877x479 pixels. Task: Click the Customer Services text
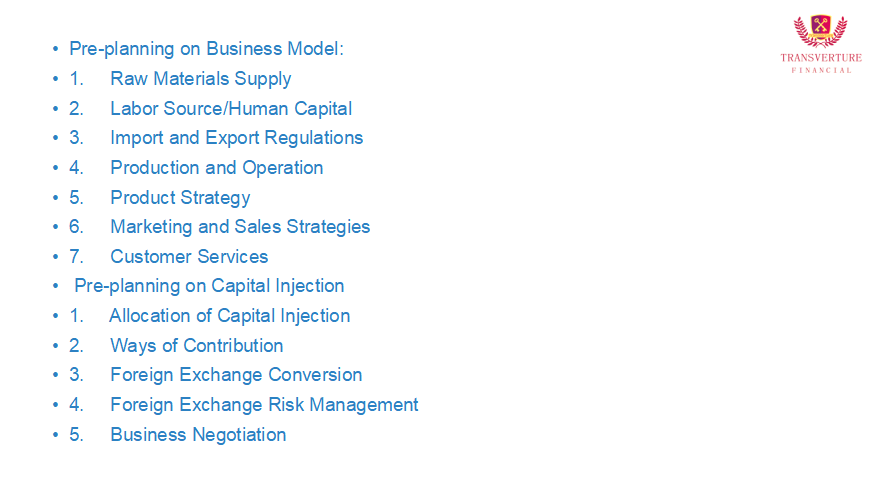pyautogui.click(x=189, y=257)
